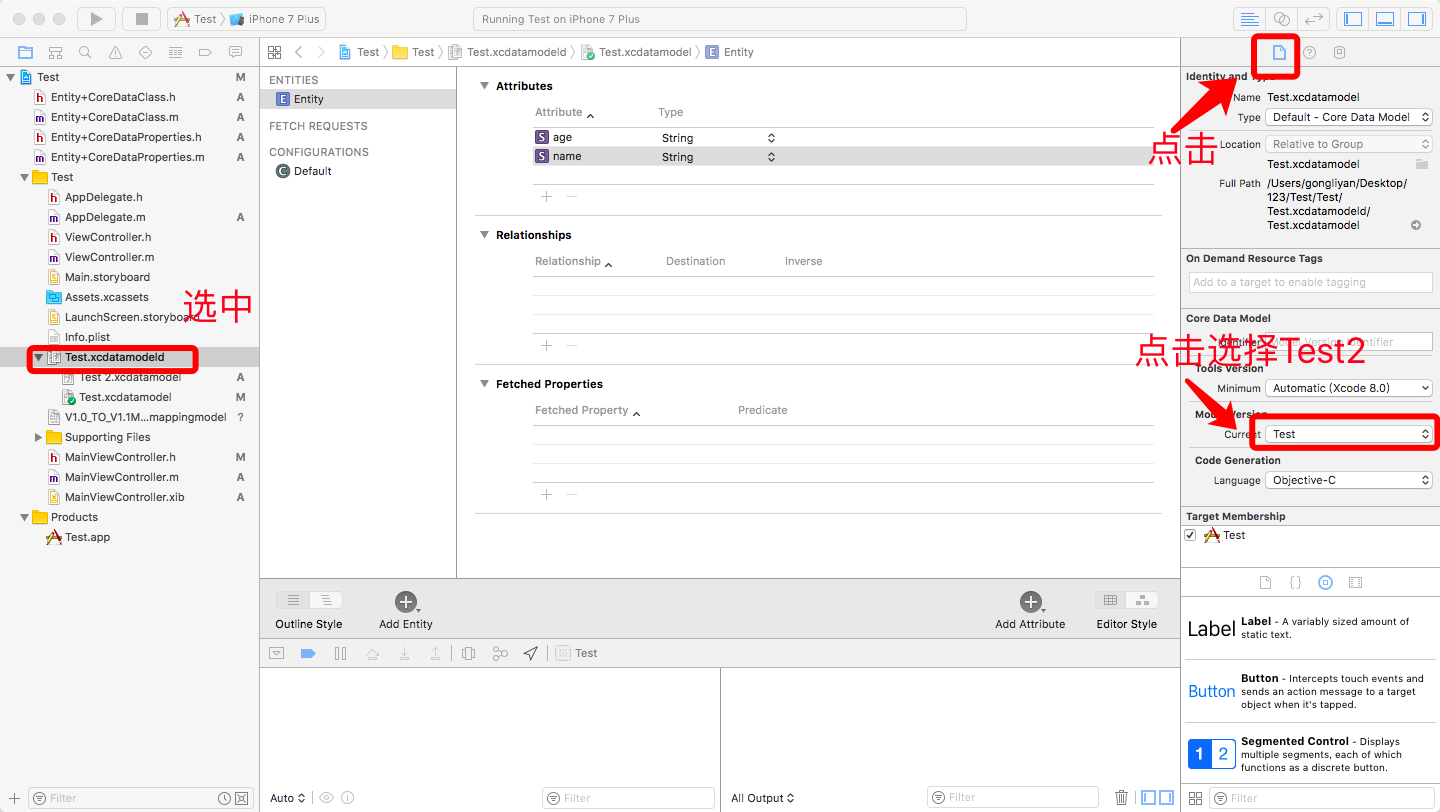This screenshot has width=1440, height=812.
Task: Show the Object library tab
Action: [x=1325, y=582]
